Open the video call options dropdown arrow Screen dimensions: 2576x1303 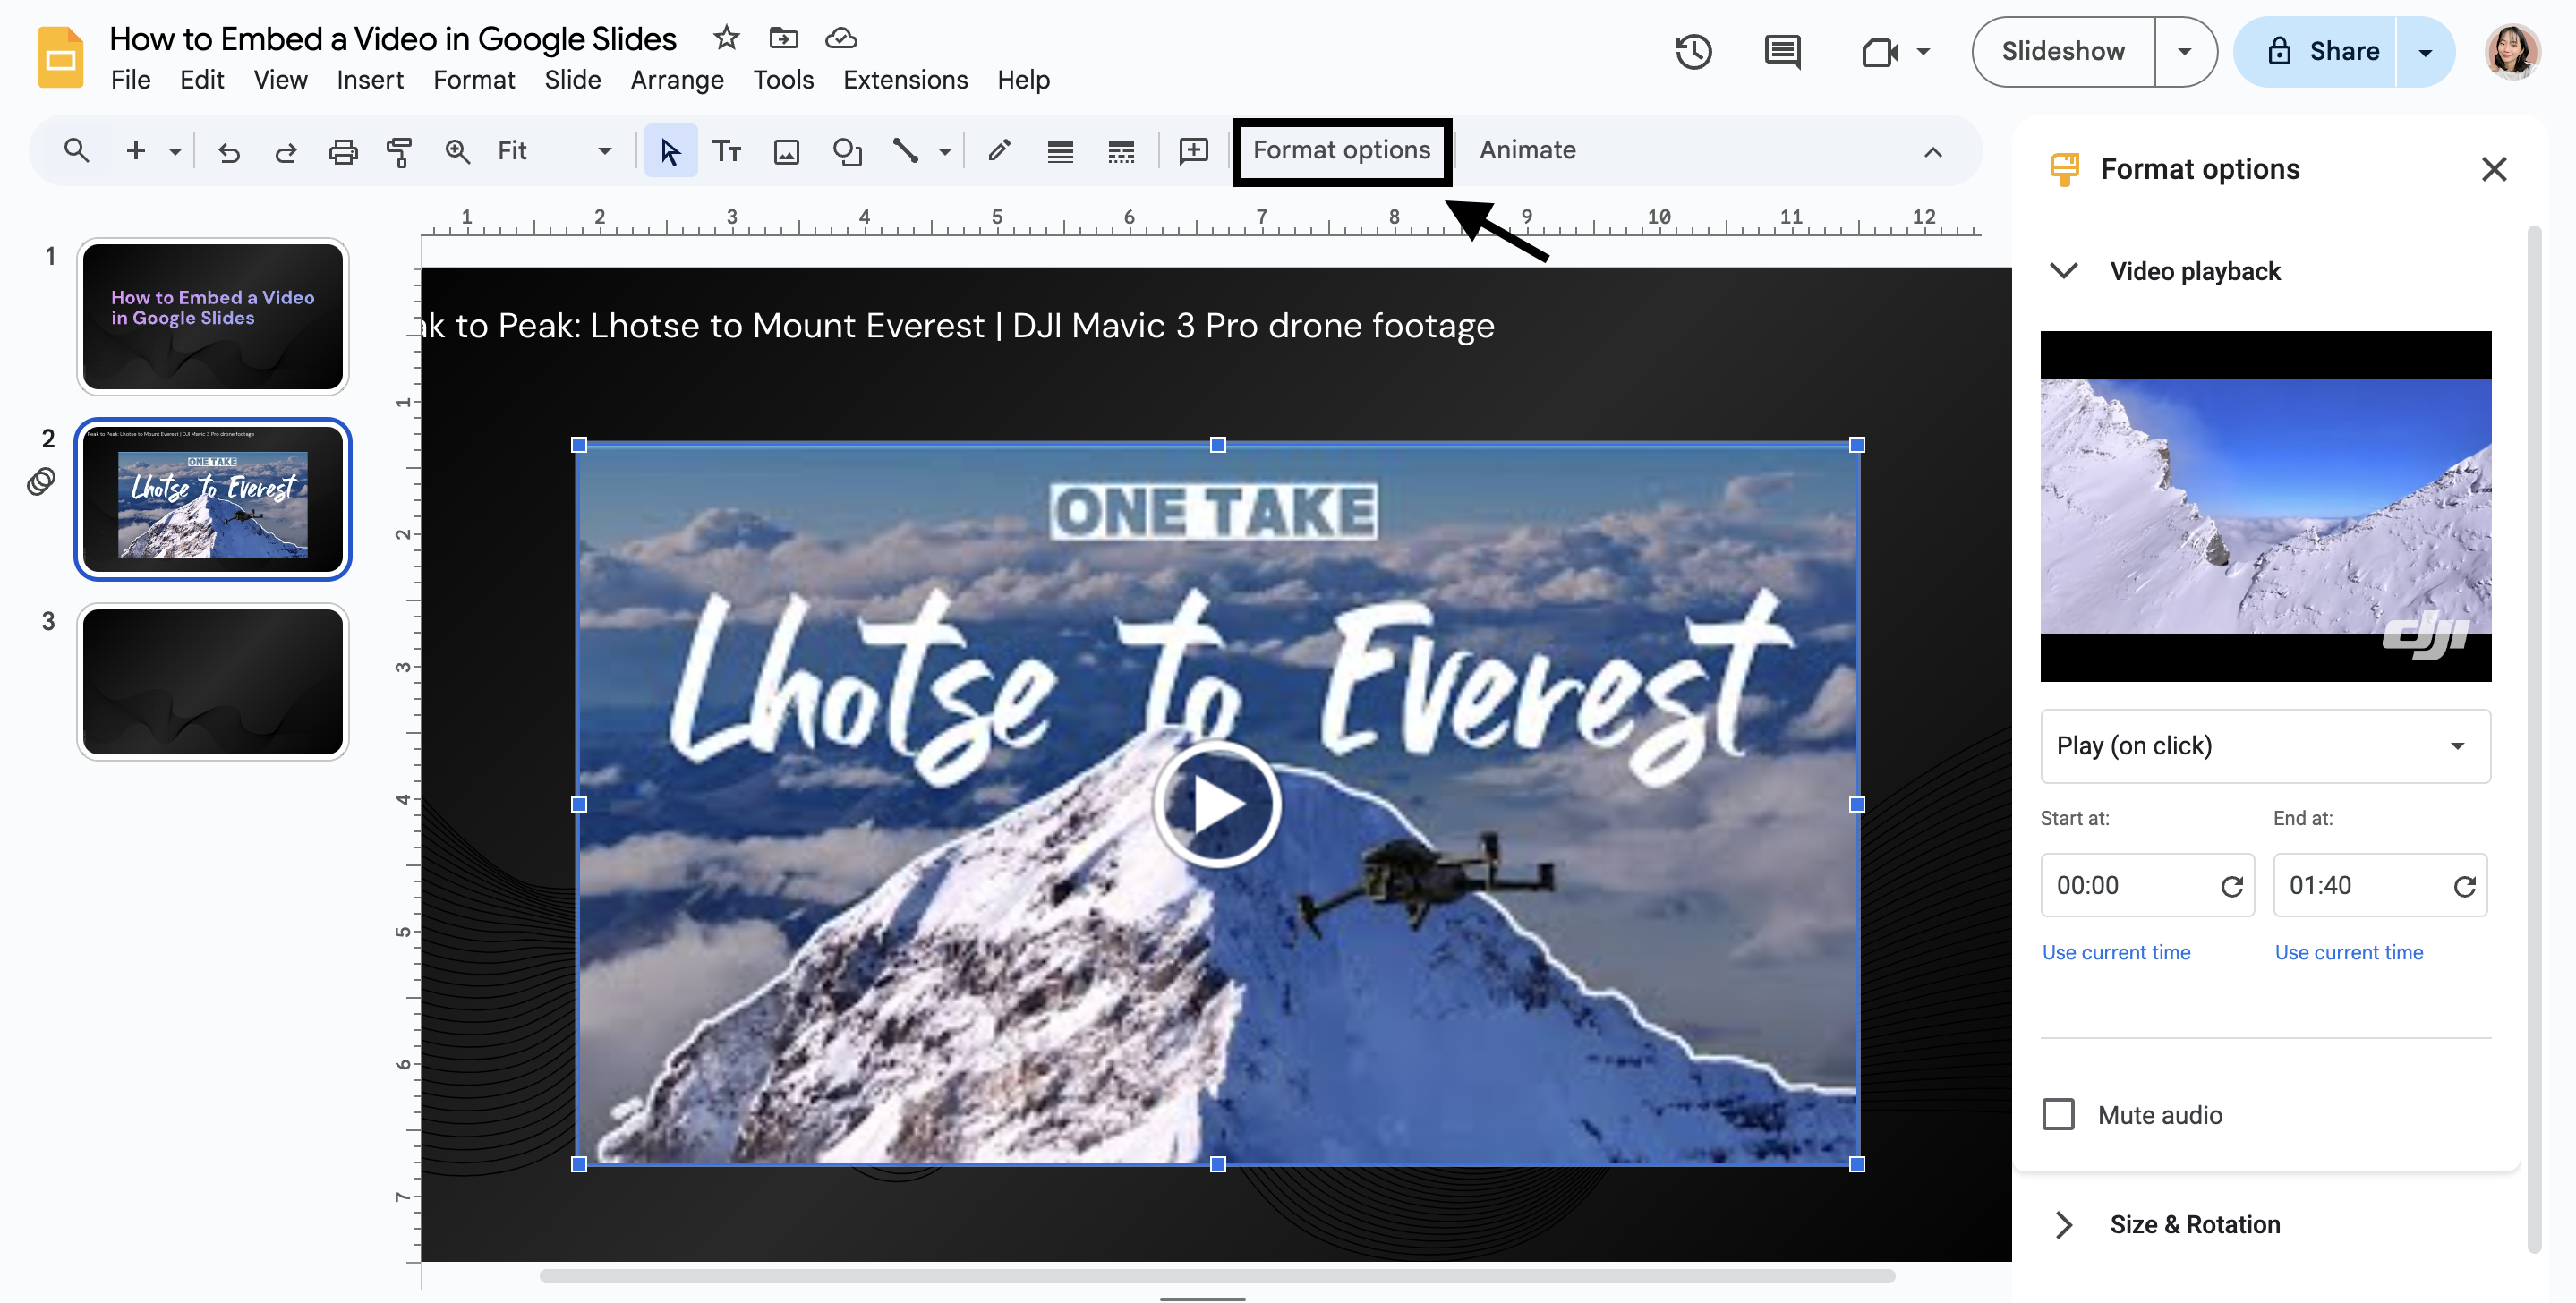(1922, 52)
